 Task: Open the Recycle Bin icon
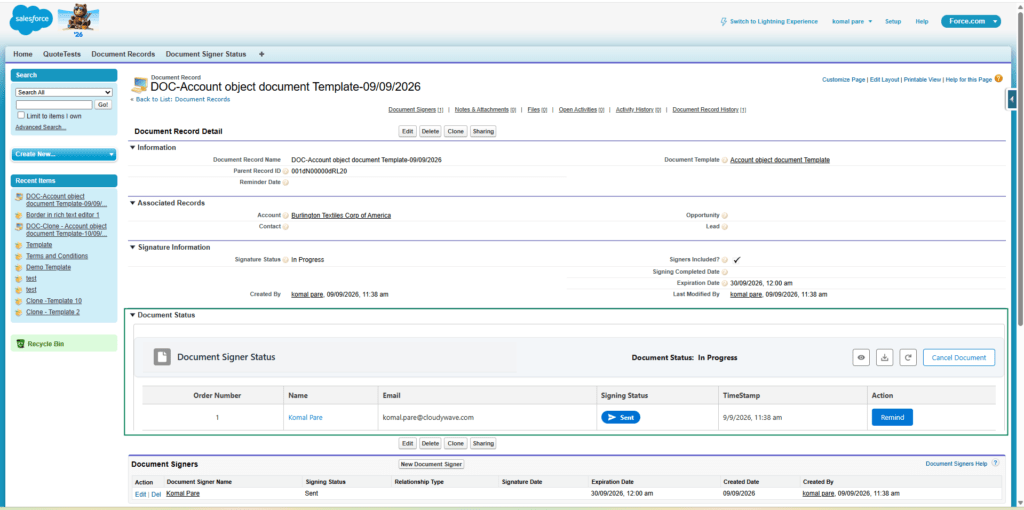pos(20,343)
